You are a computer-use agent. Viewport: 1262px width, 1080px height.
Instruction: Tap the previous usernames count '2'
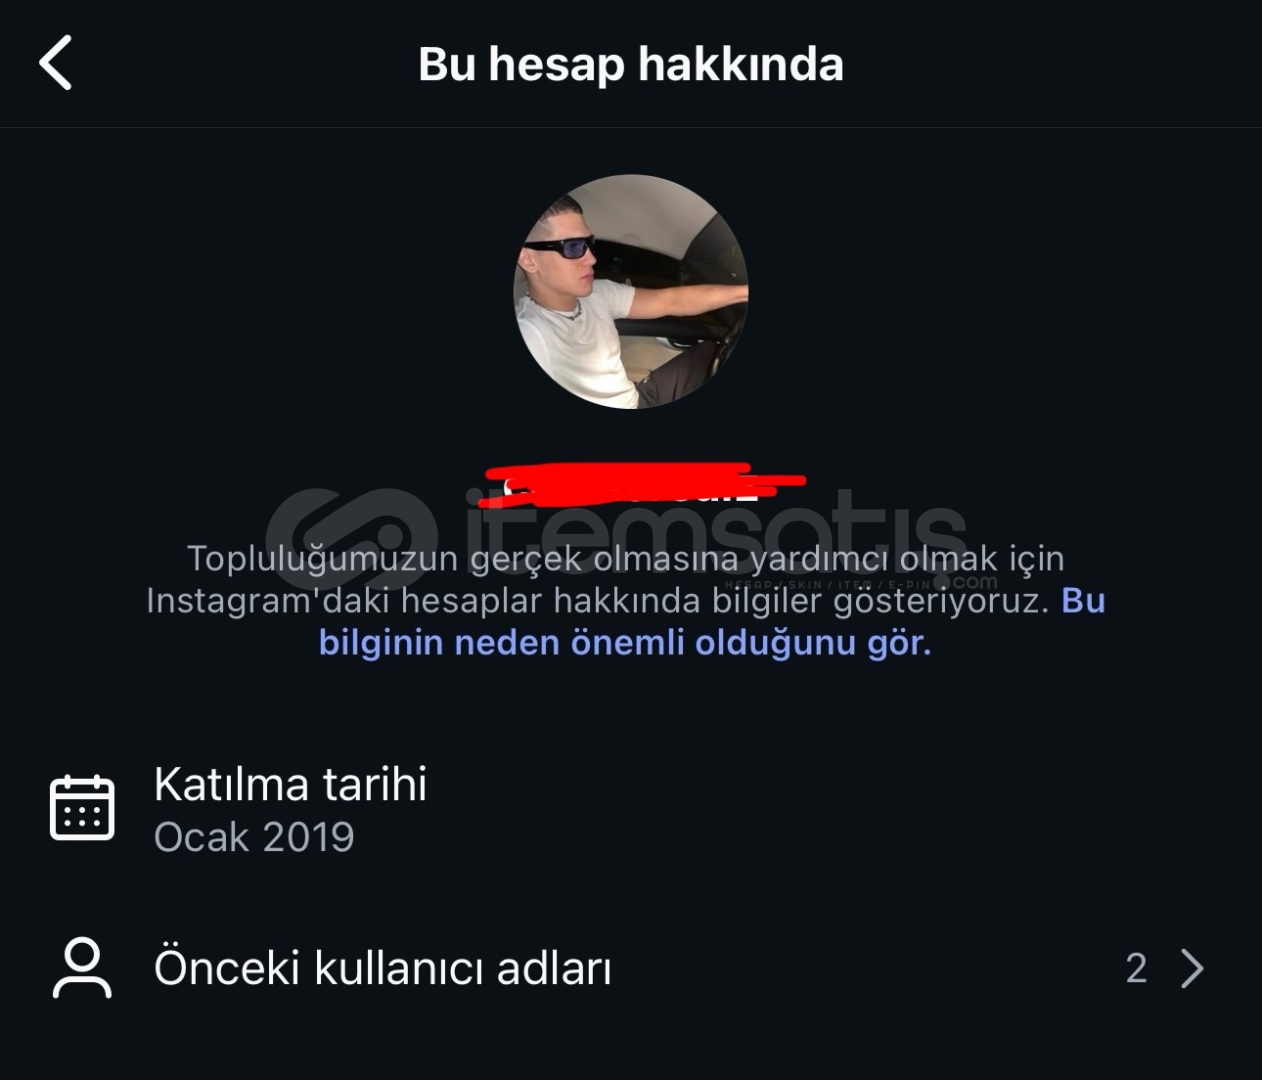point(1136,968)
